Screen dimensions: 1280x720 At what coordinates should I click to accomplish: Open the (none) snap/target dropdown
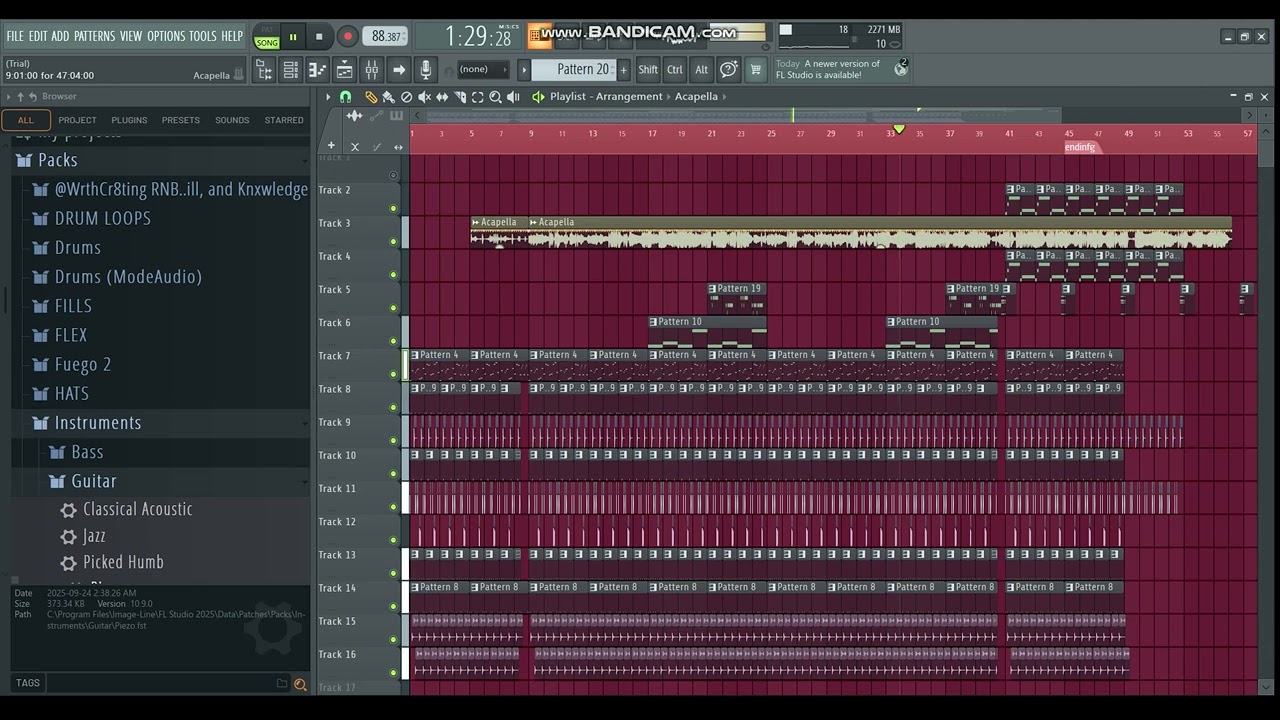click(x=482, y=70)
